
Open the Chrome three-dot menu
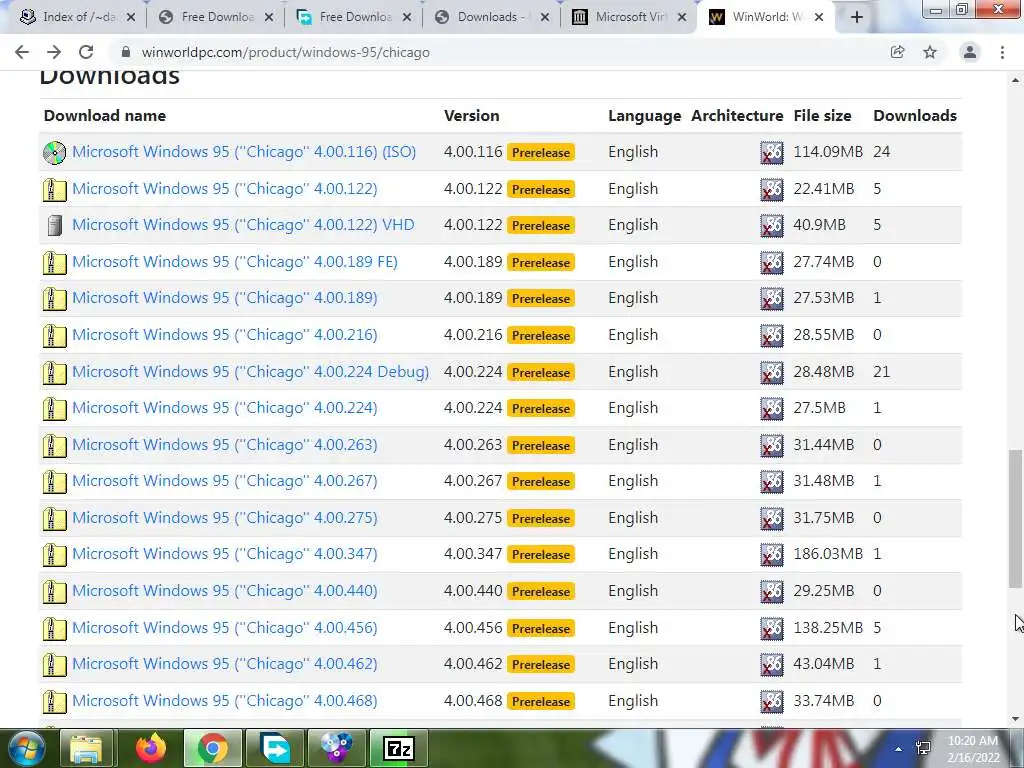1002,52
